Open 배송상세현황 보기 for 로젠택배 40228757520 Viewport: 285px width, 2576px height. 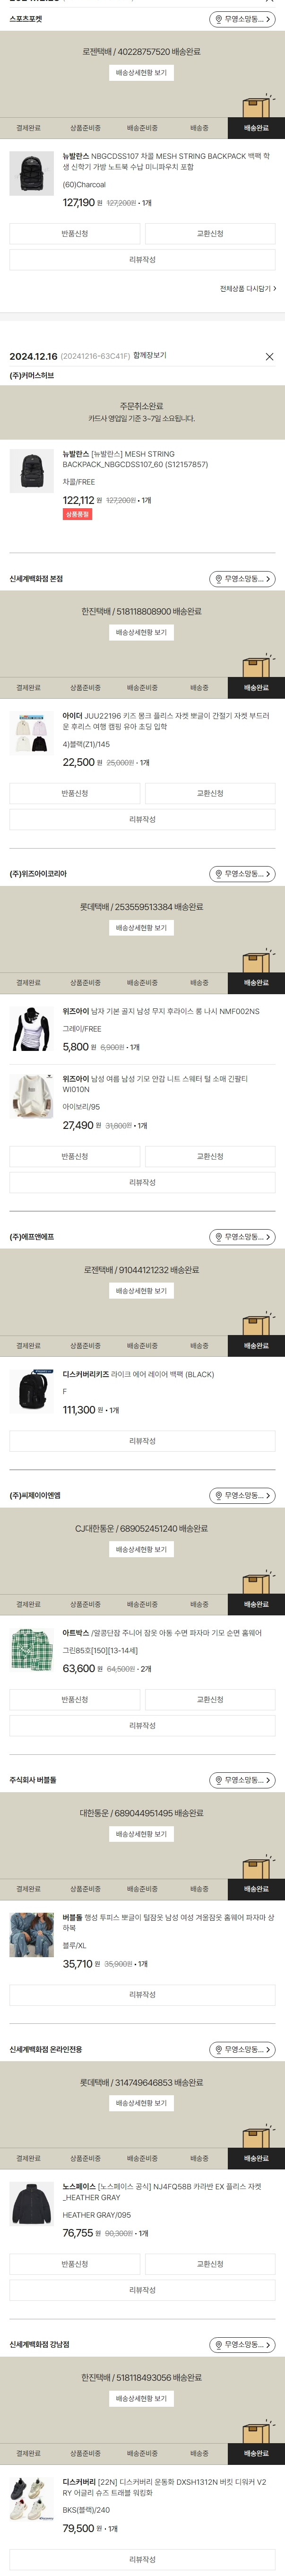[141, 73]
